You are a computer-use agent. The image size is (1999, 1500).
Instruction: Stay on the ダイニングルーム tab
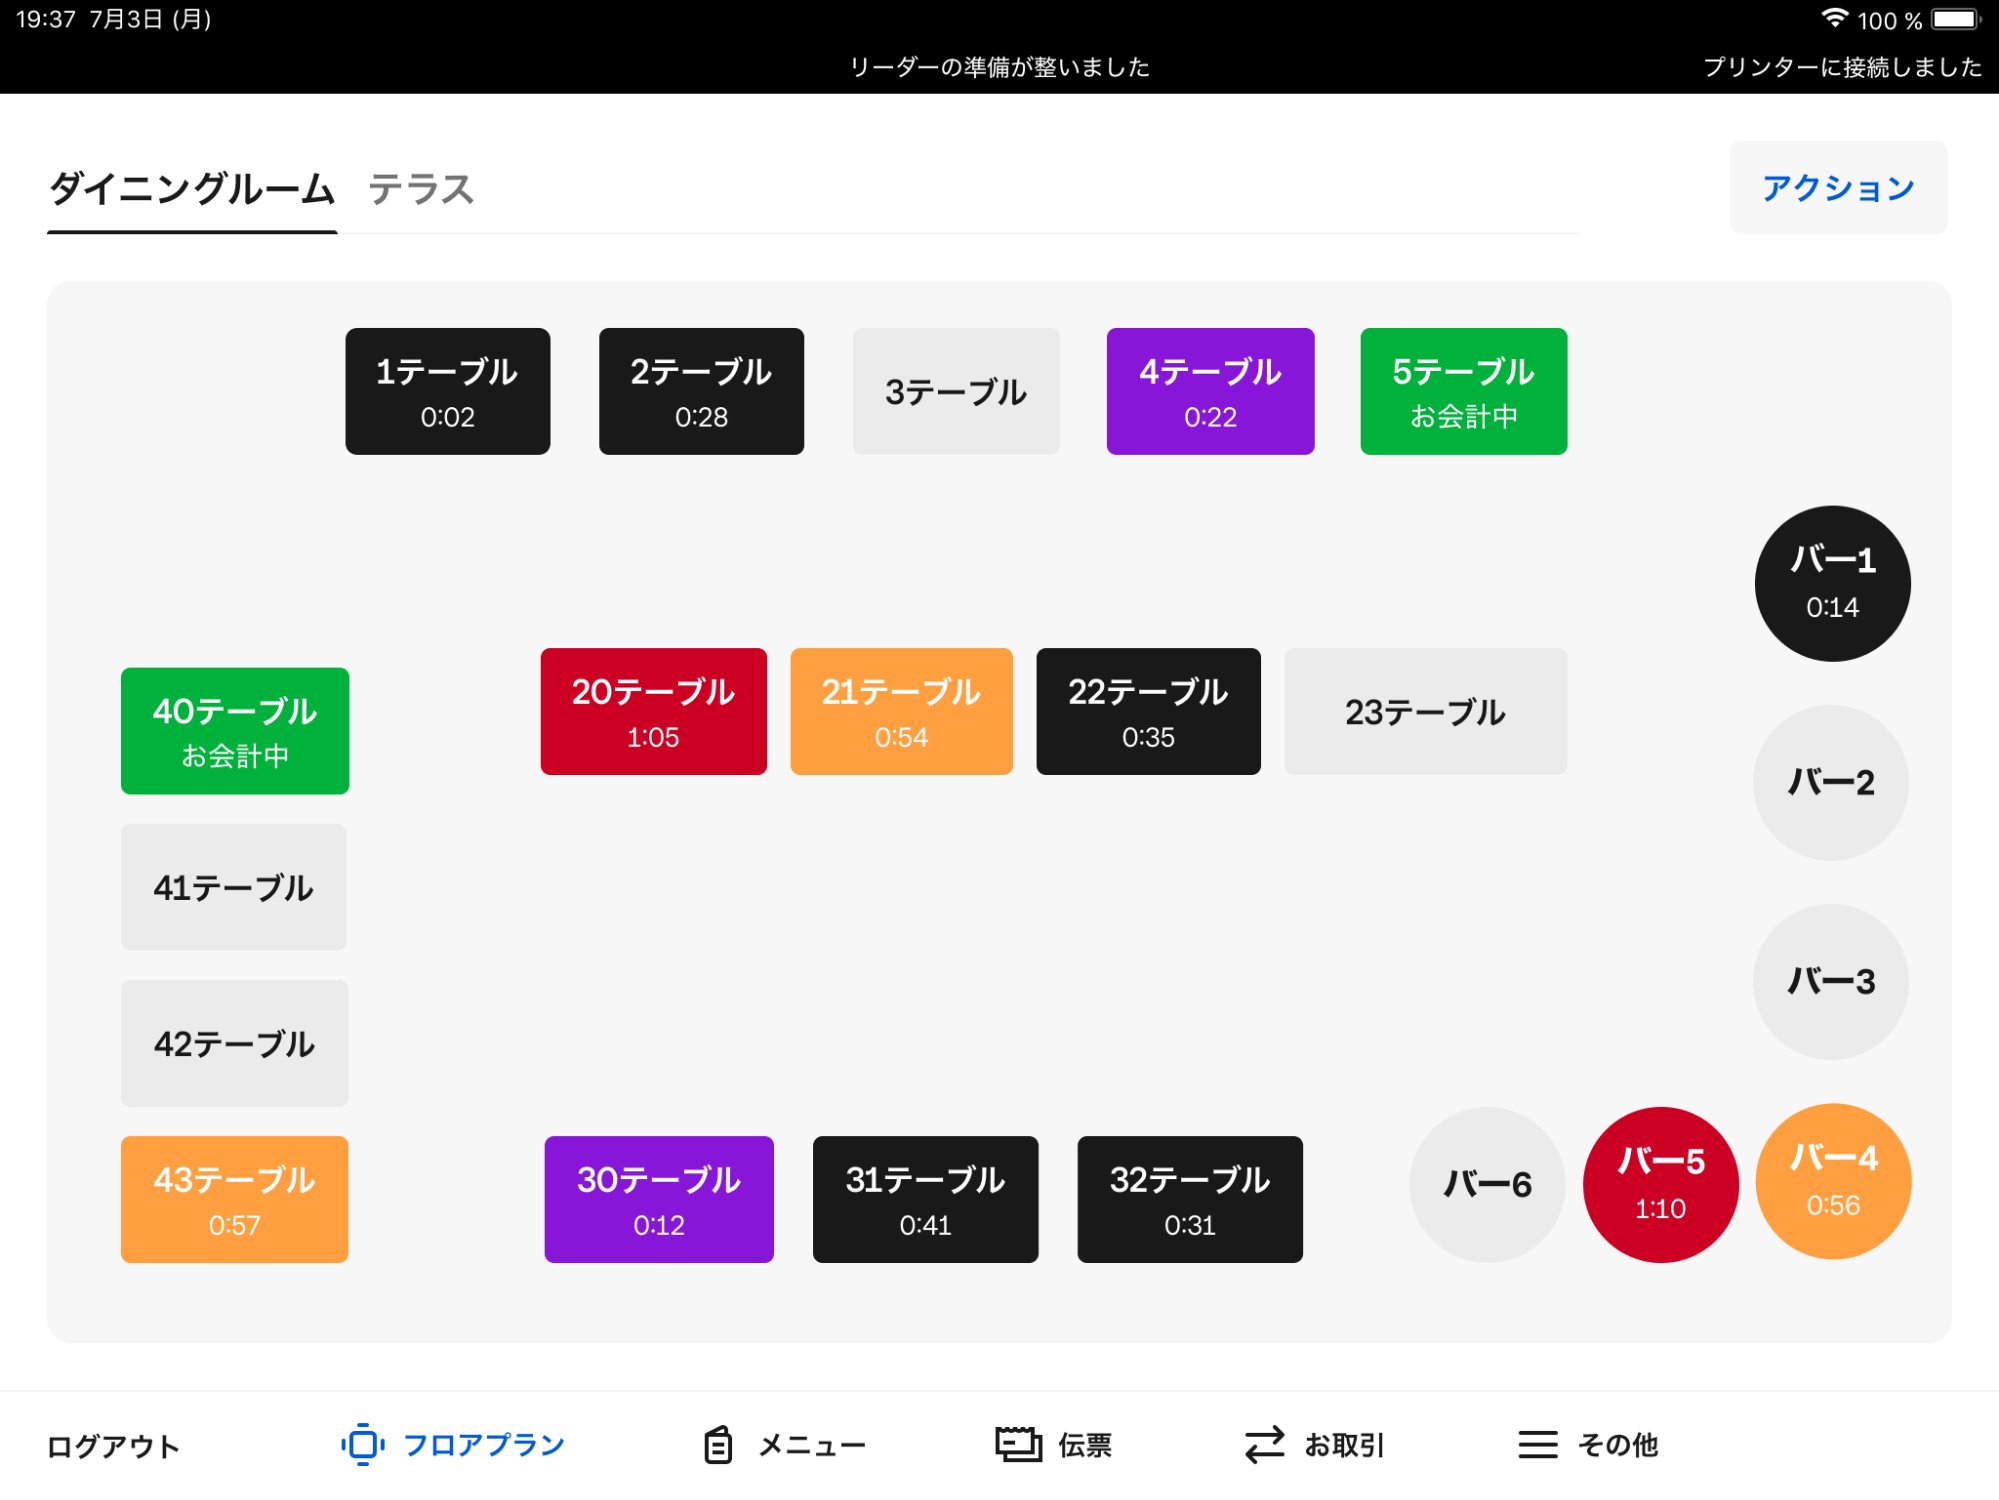[x=192, y=188]
